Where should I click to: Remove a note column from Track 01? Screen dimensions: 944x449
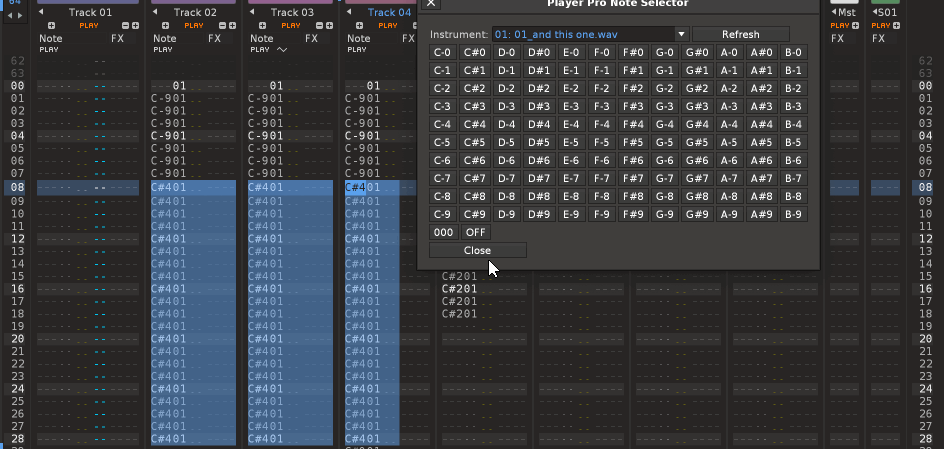[x=126, y=25]
